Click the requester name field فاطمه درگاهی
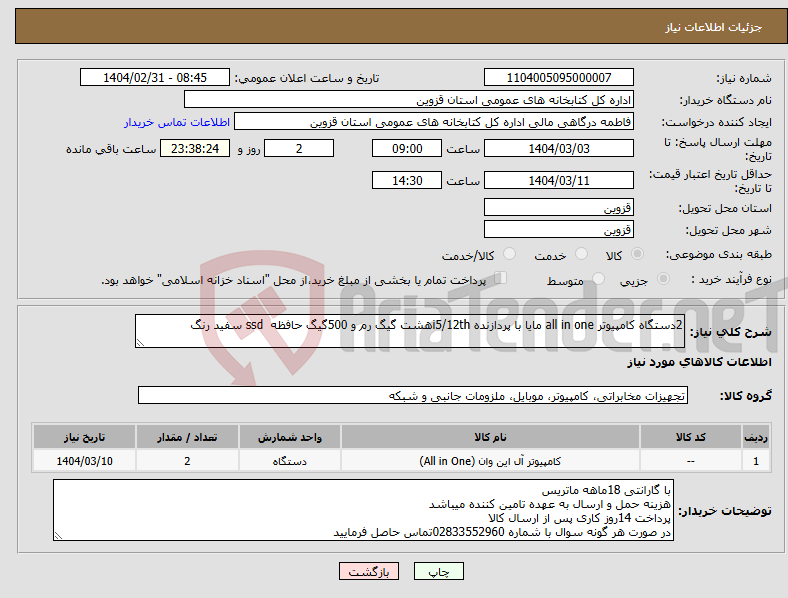This screenshot has height=598, width=788. point(434,122)
